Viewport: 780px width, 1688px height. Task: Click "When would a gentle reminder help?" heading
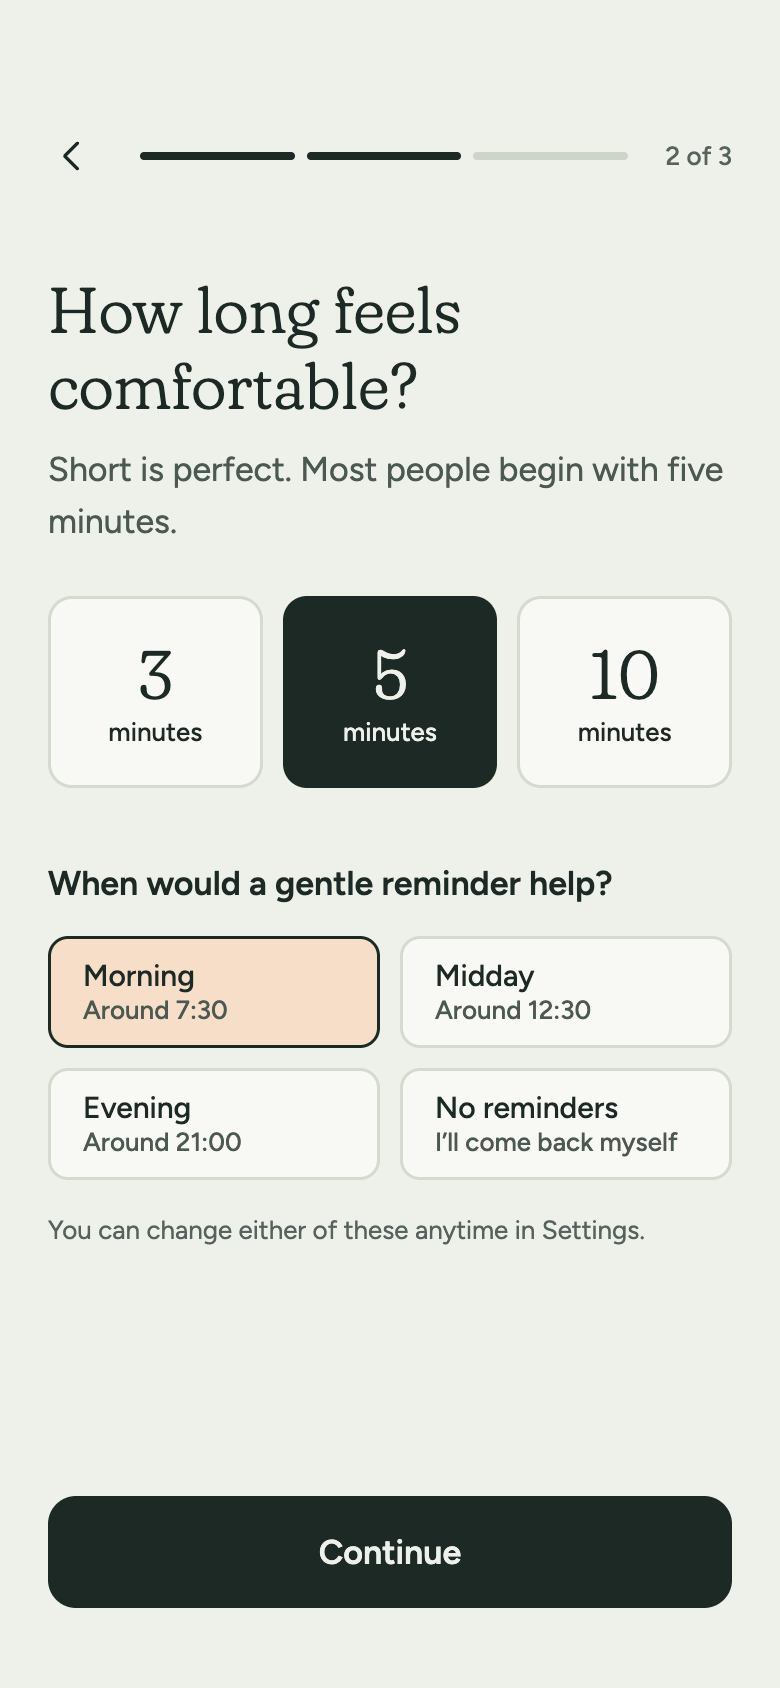[x=330, y=884]
